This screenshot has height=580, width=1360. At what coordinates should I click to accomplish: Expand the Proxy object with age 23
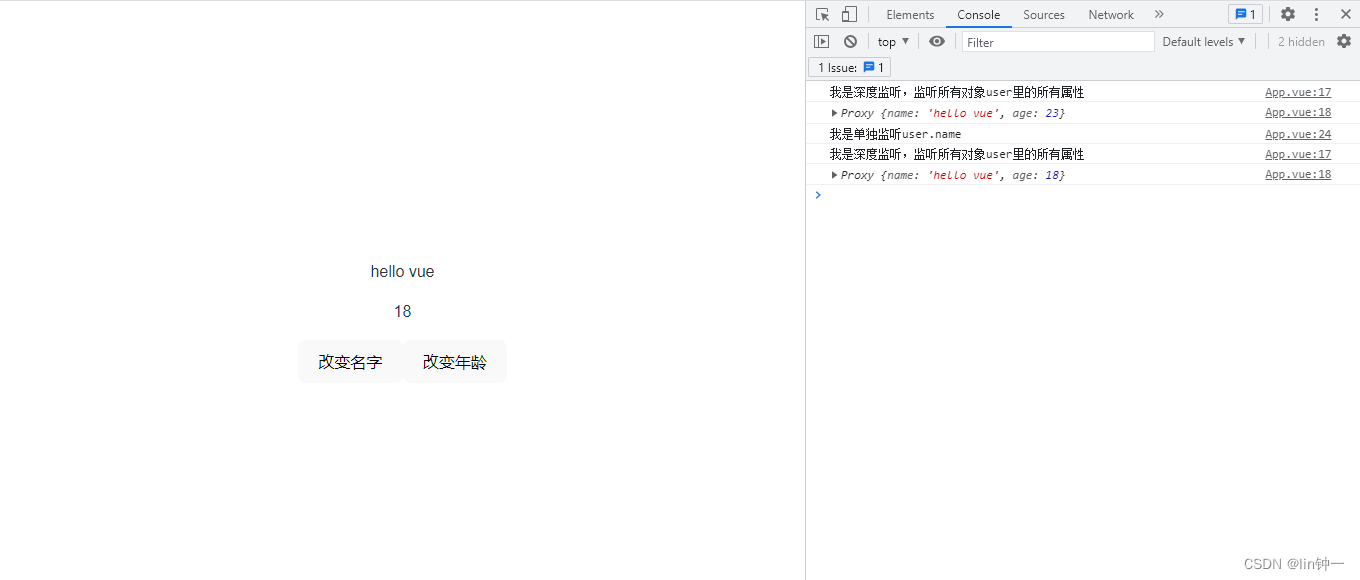(835, 113)
